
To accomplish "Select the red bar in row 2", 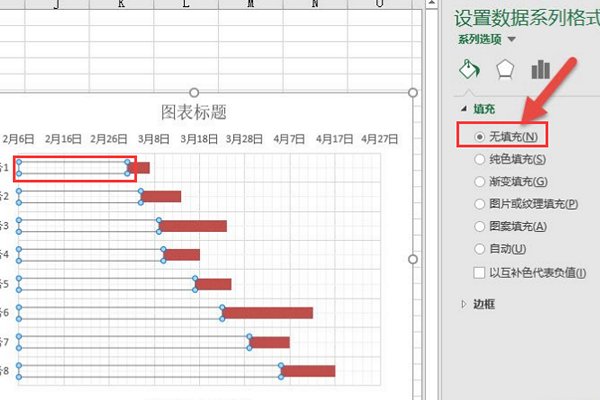I will click(x=161, y=196).
